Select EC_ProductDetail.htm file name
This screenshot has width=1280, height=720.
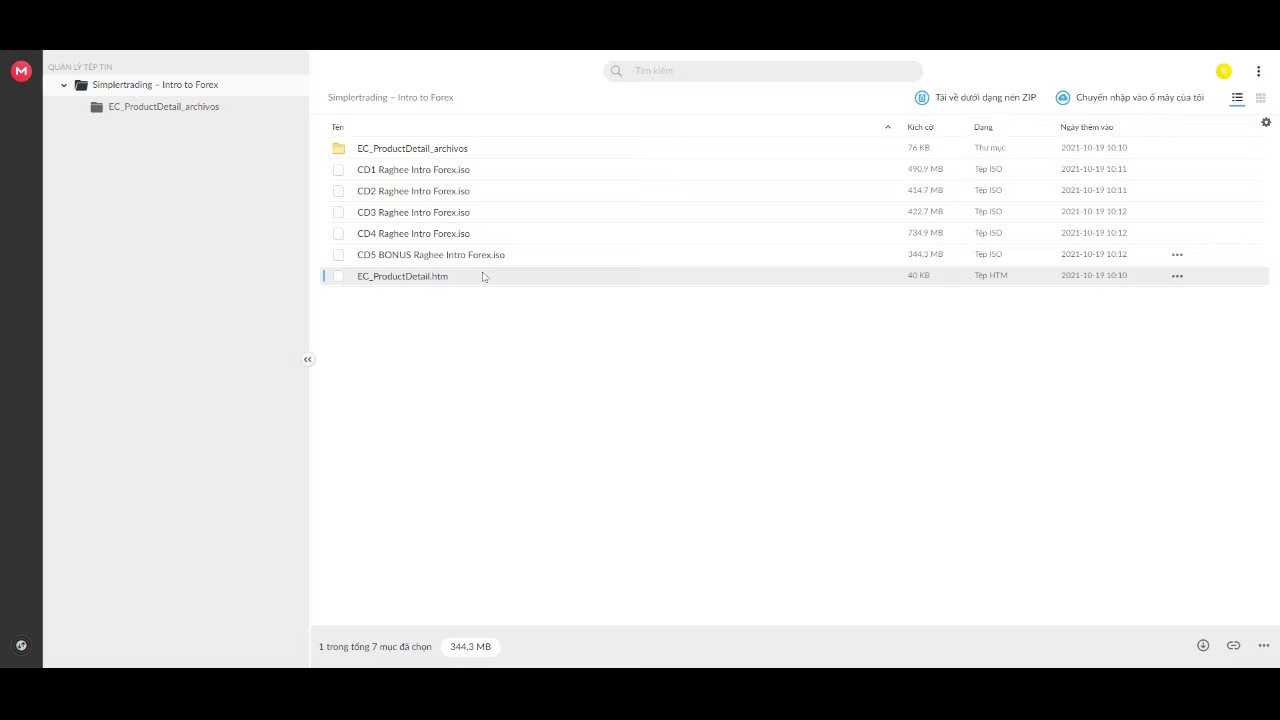pos(402,276)
